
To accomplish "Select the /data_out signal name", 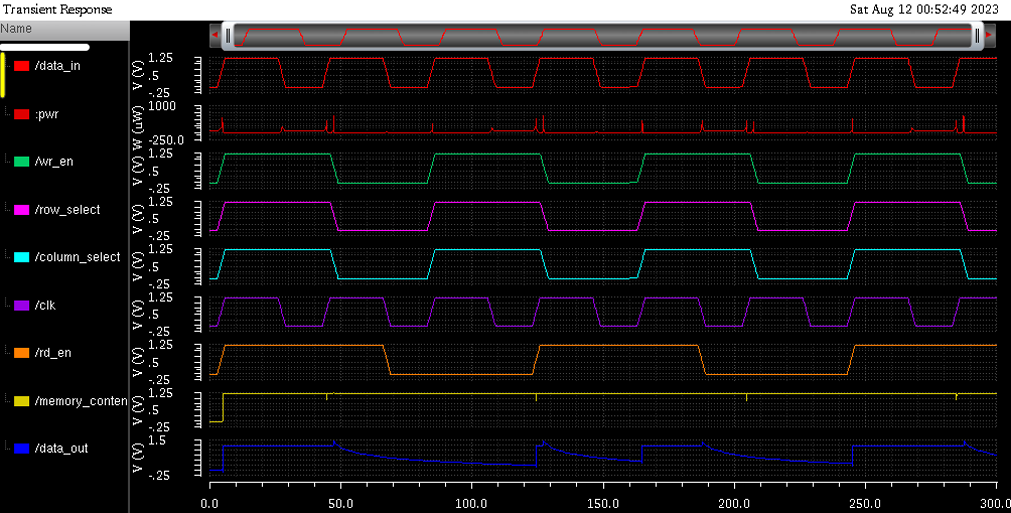I will (61, 449).
